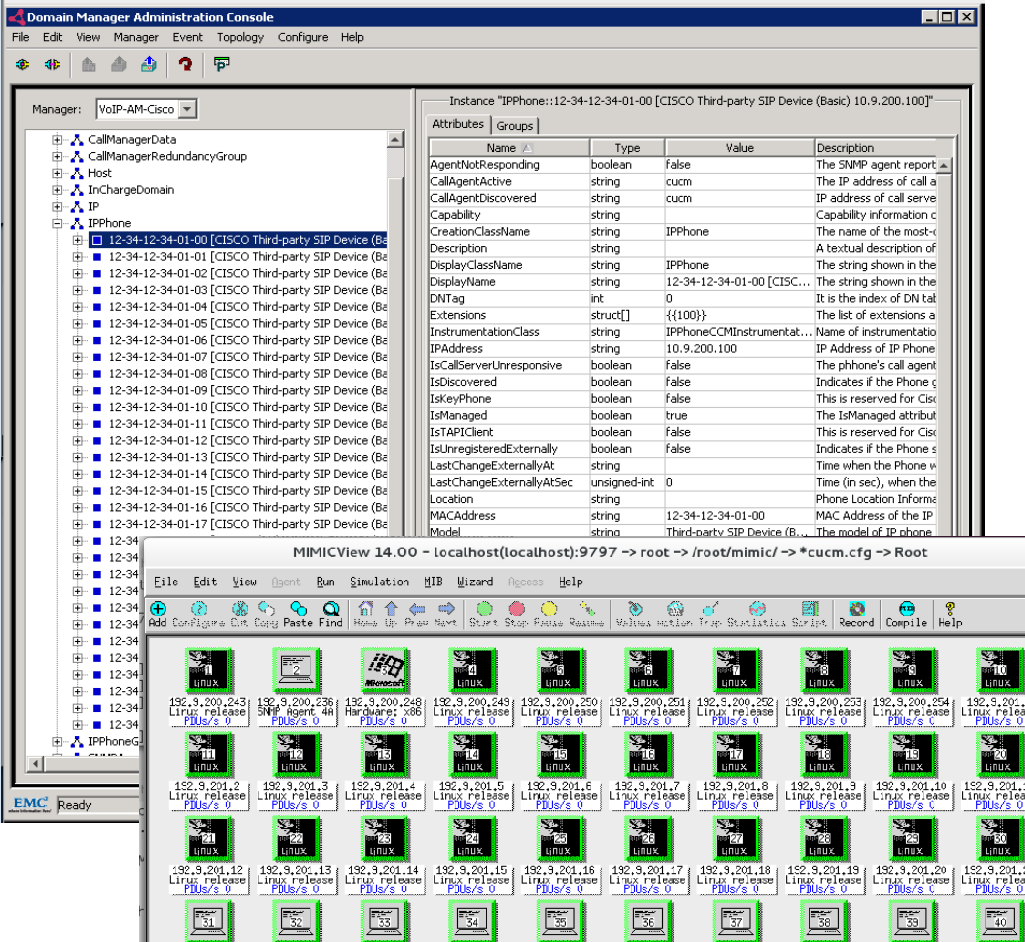The width and height of the screenshot is (1025, 942).
Task: Click the red question mark help icon
Action: tap(186, 65)
